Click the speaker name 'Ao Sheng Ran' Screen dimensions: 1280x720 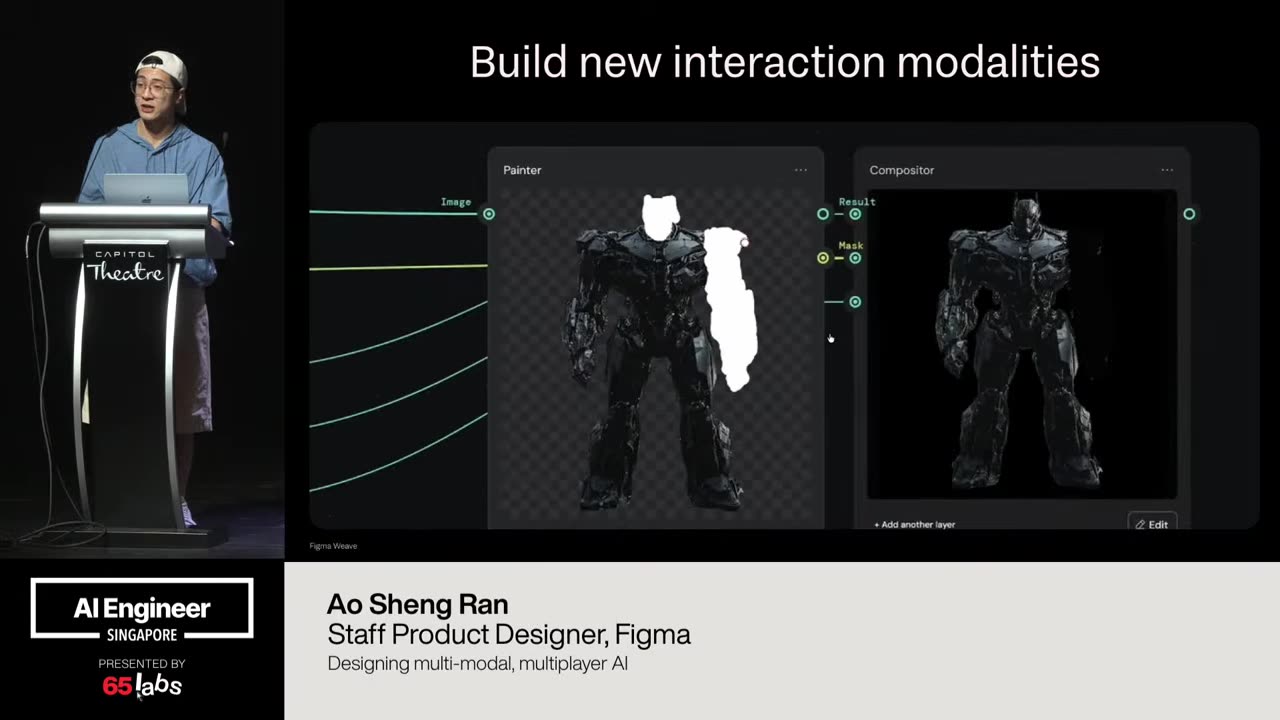(x=418, y=604)
